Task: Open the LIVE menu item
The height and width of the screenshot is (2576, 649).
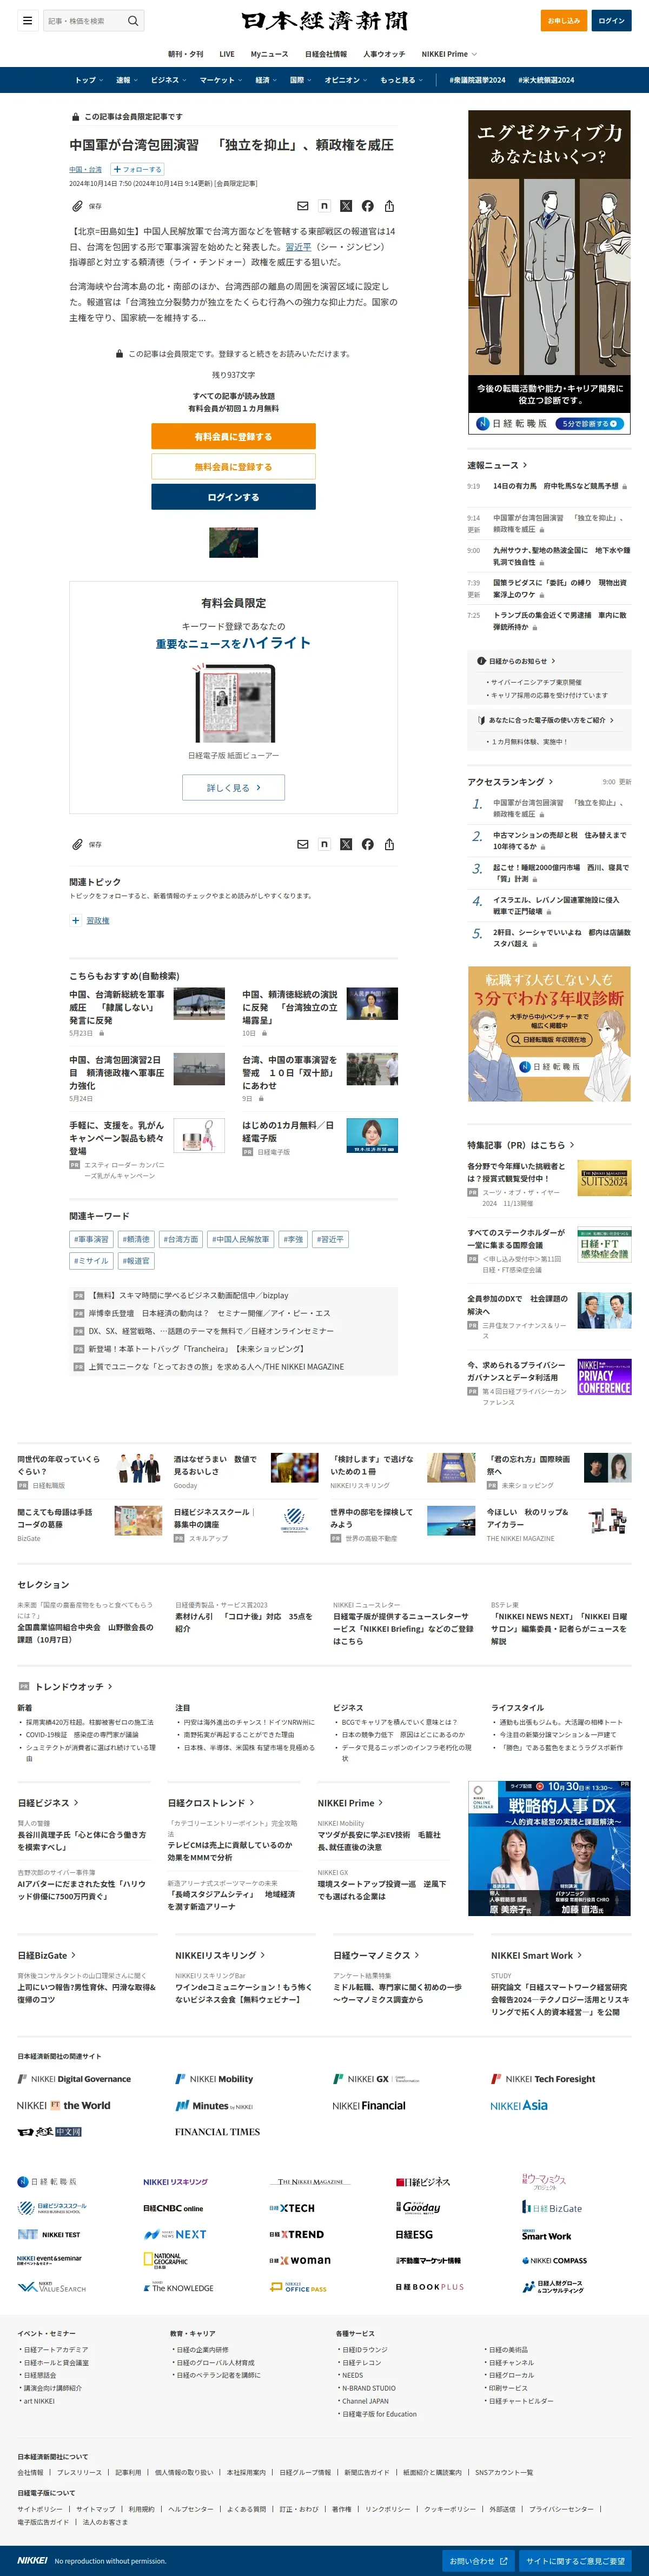Action: point(227,54)
